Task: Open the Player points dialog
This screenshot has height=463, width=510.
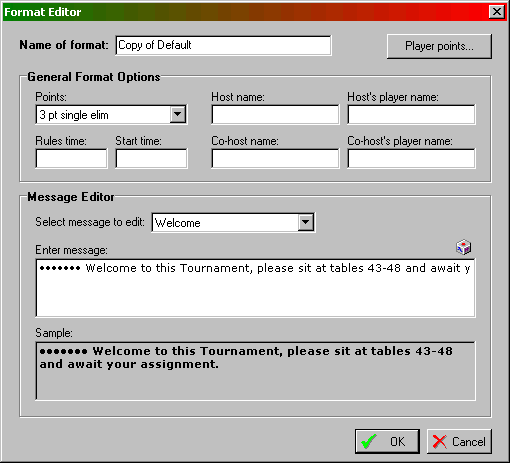Action: coord(439,46)
